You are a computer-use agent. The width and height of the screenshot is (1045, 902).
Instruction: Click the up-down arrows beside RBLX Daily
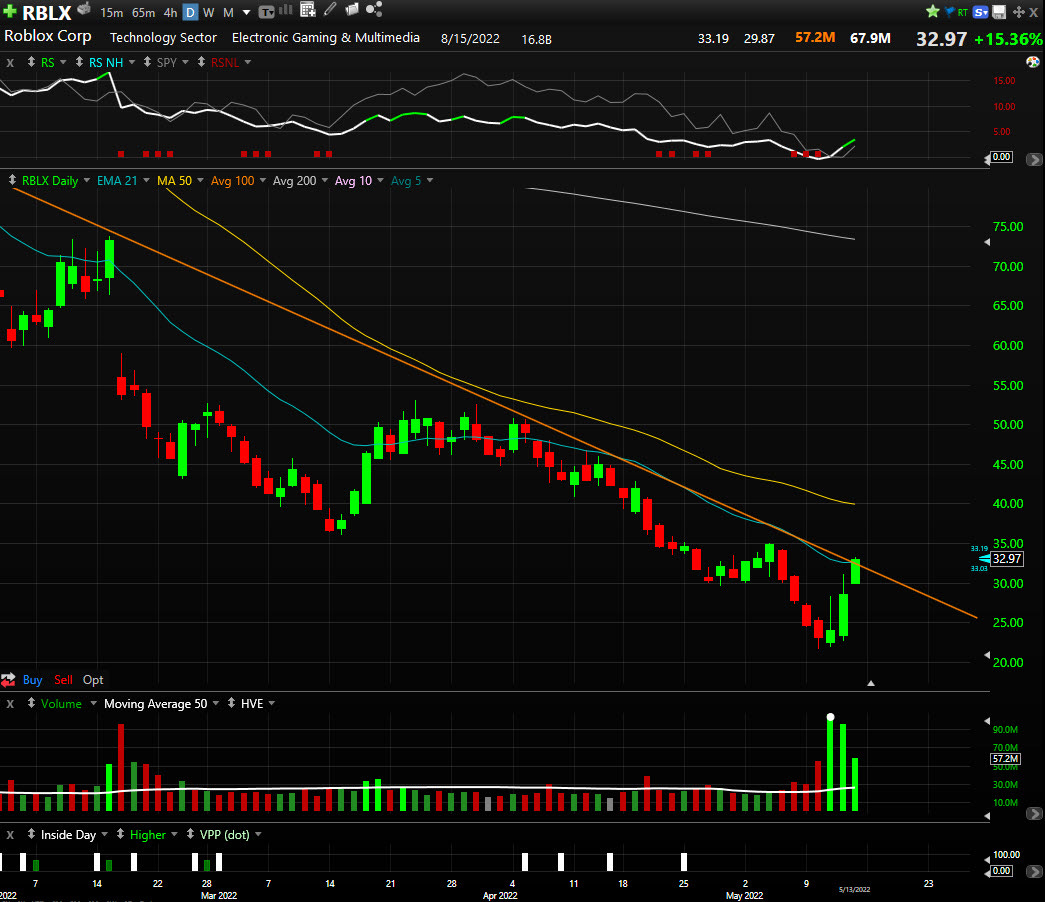coord(12,180)
